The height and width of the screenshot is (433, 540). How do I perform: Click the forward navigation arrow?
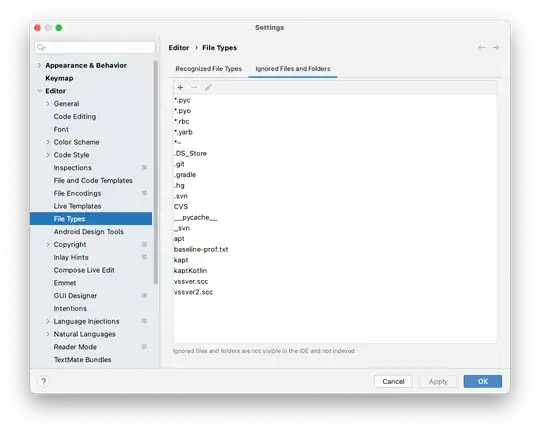(496, 48)
